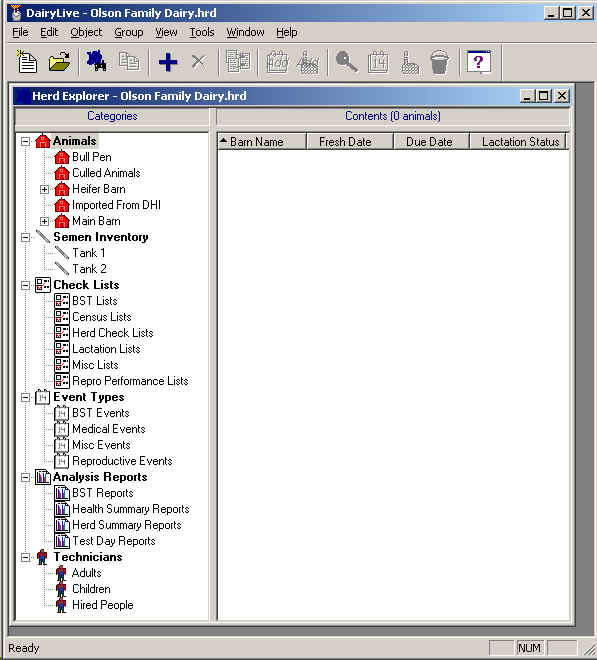Viewport: 597px width, 660px height.
Task: Open a herd file with the folder icon
Action: [59, 62]
